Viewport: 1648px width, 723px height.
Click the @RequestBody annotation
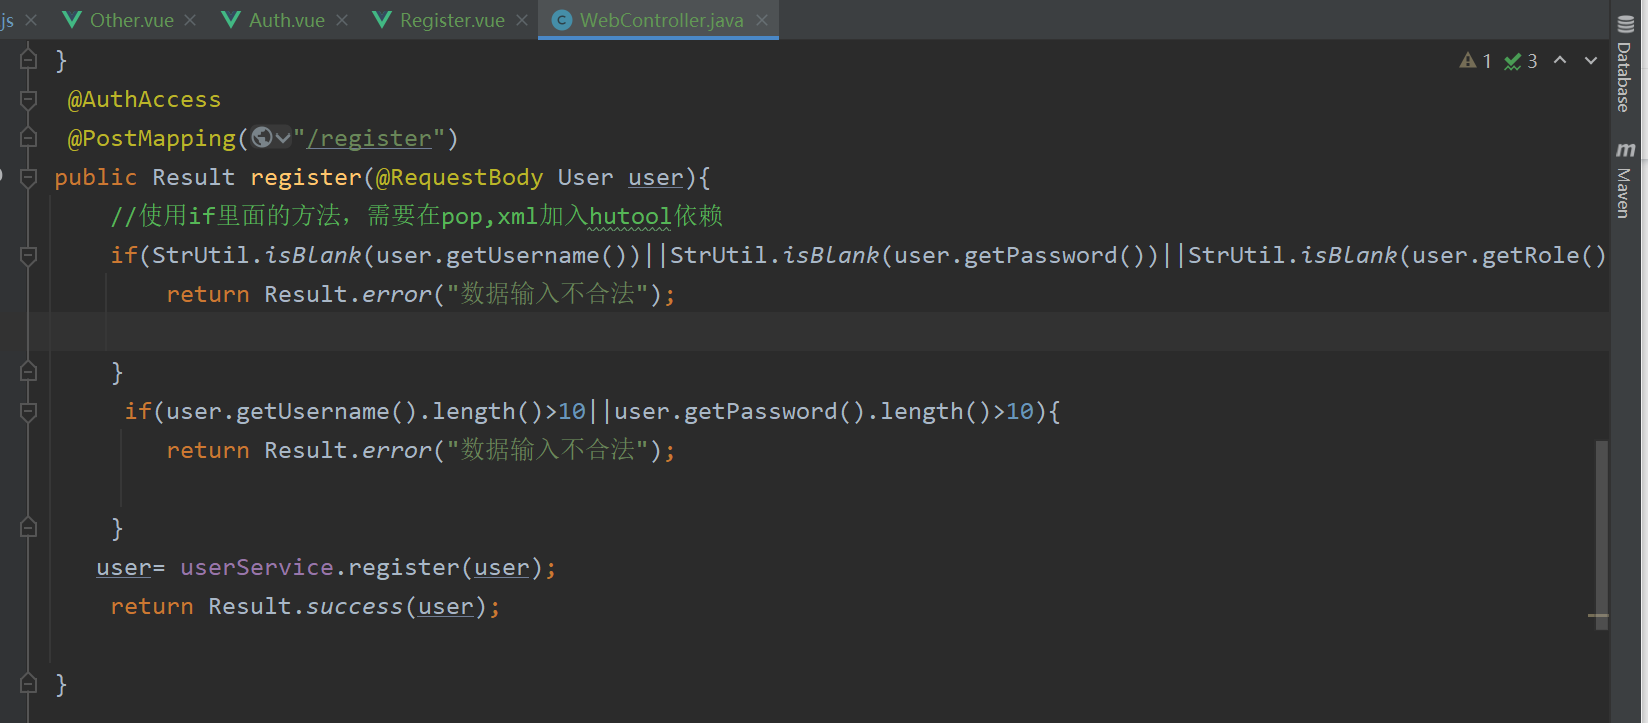coord(459,177)
